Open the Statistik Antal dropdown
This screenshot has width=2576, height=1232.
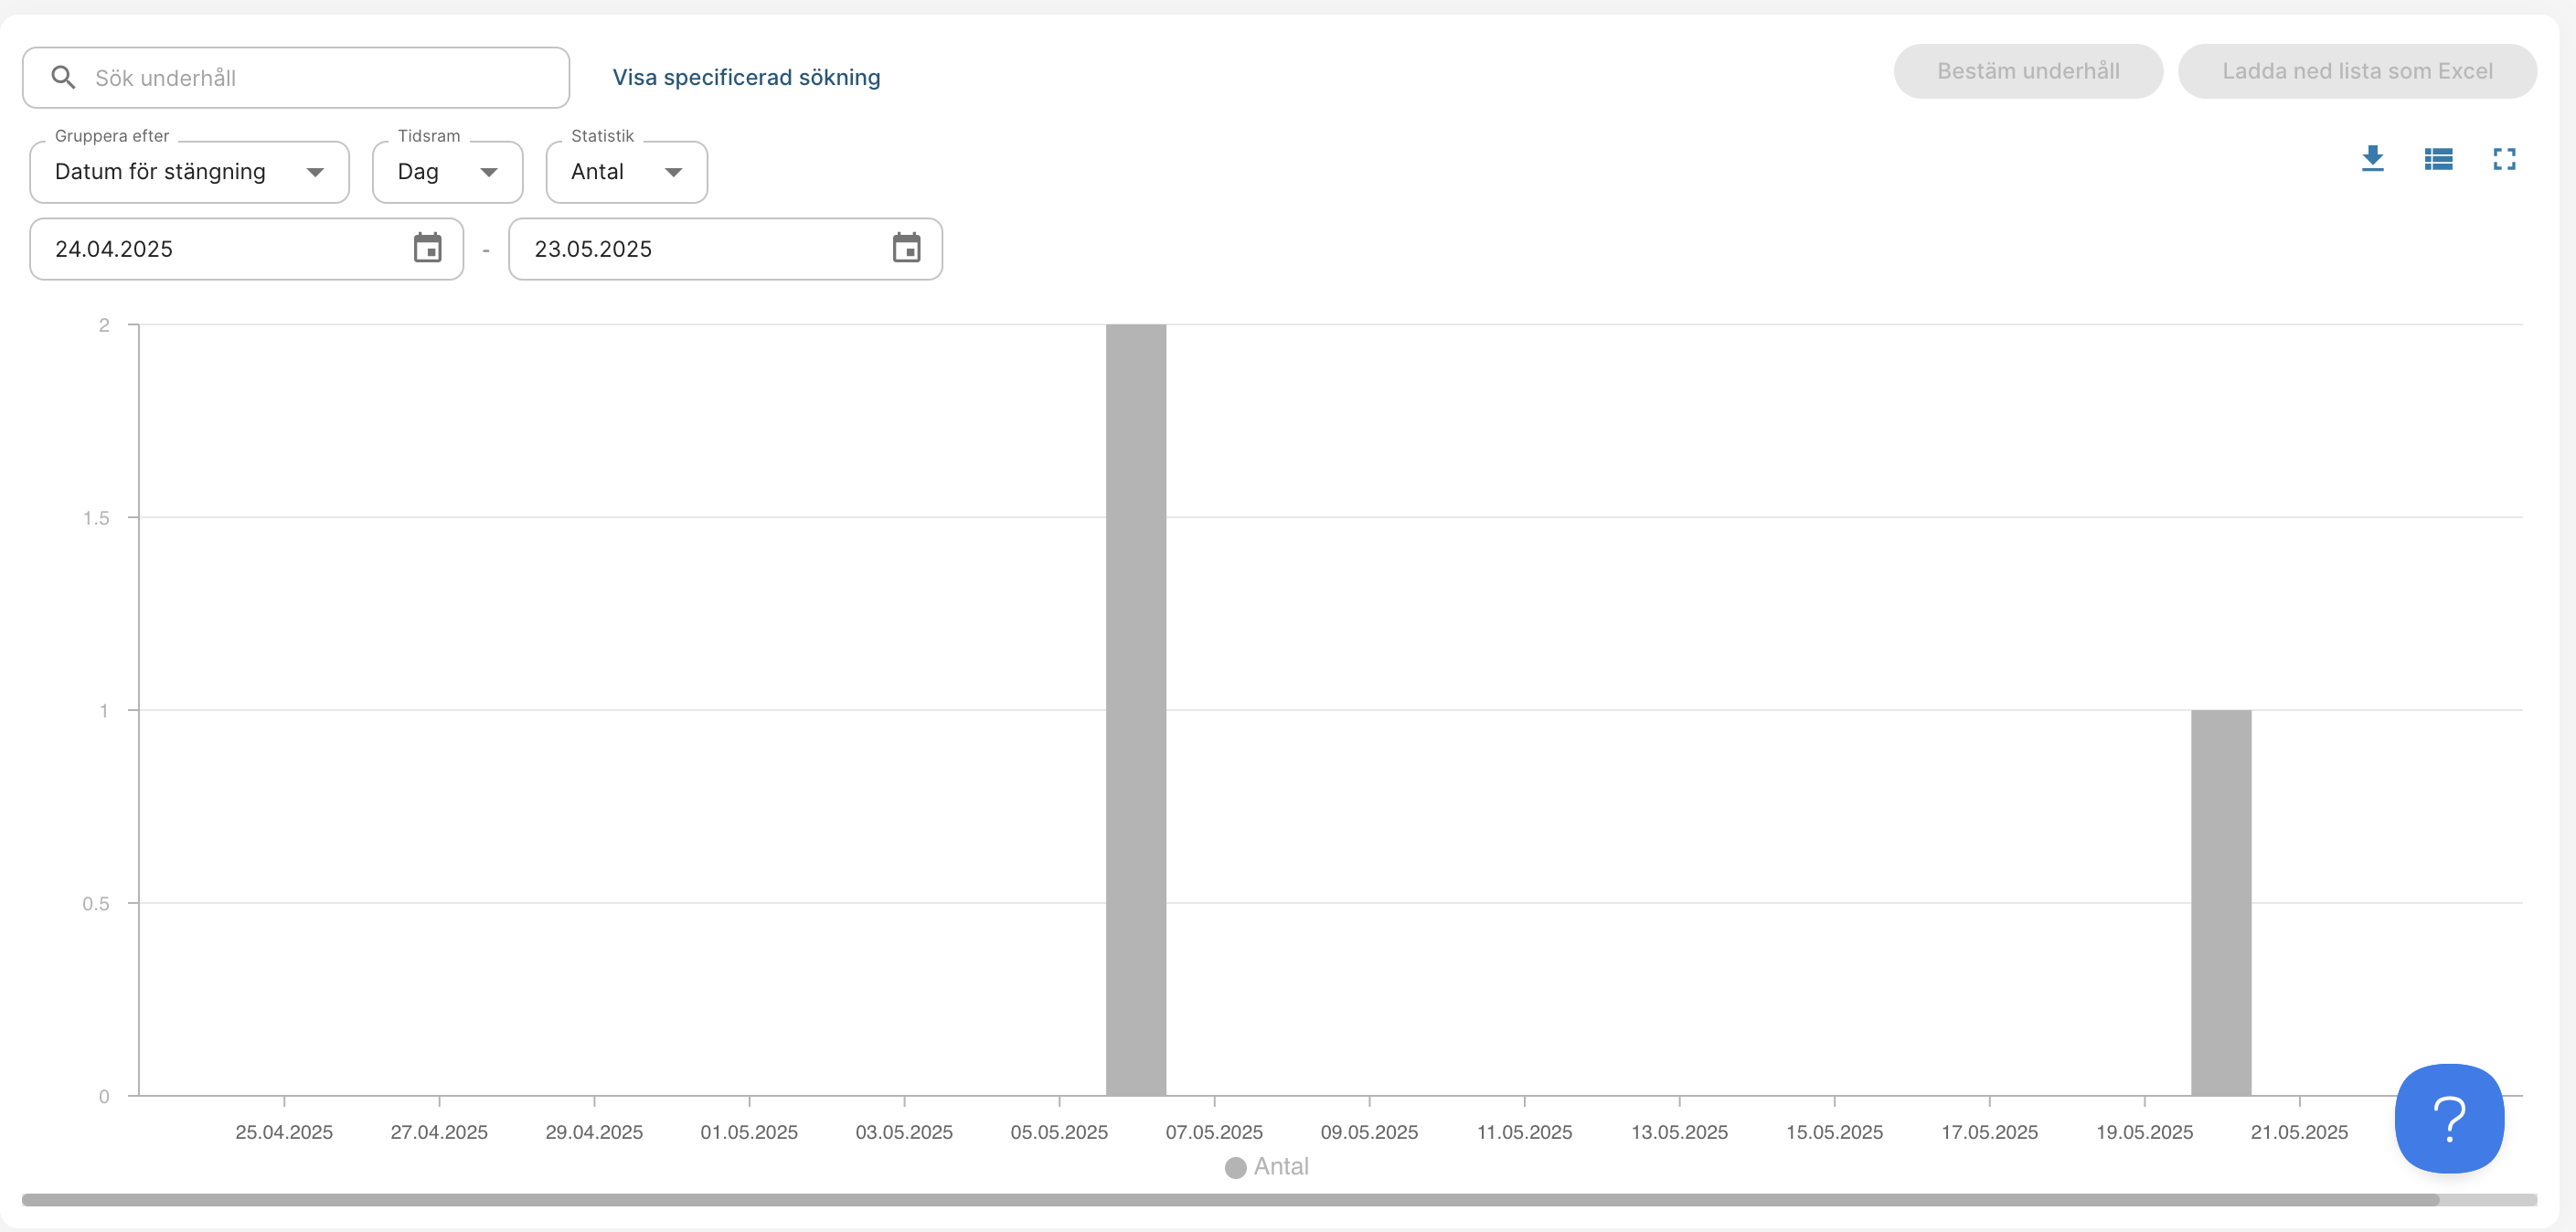(626, 172)
